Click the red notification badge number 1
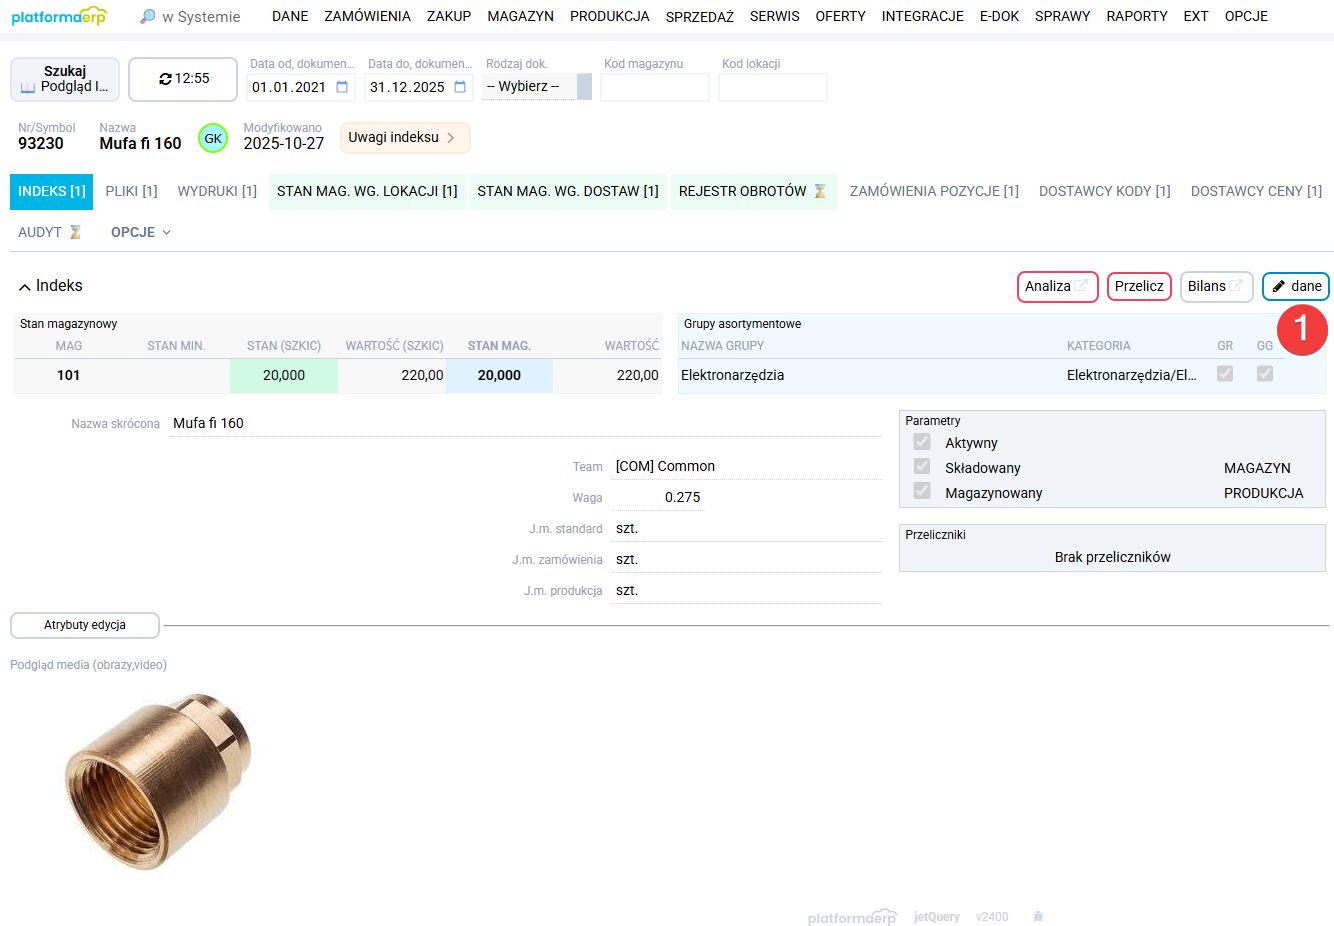The width and height of the screenshot is (1334, 926). click(x=1301, y=329)
